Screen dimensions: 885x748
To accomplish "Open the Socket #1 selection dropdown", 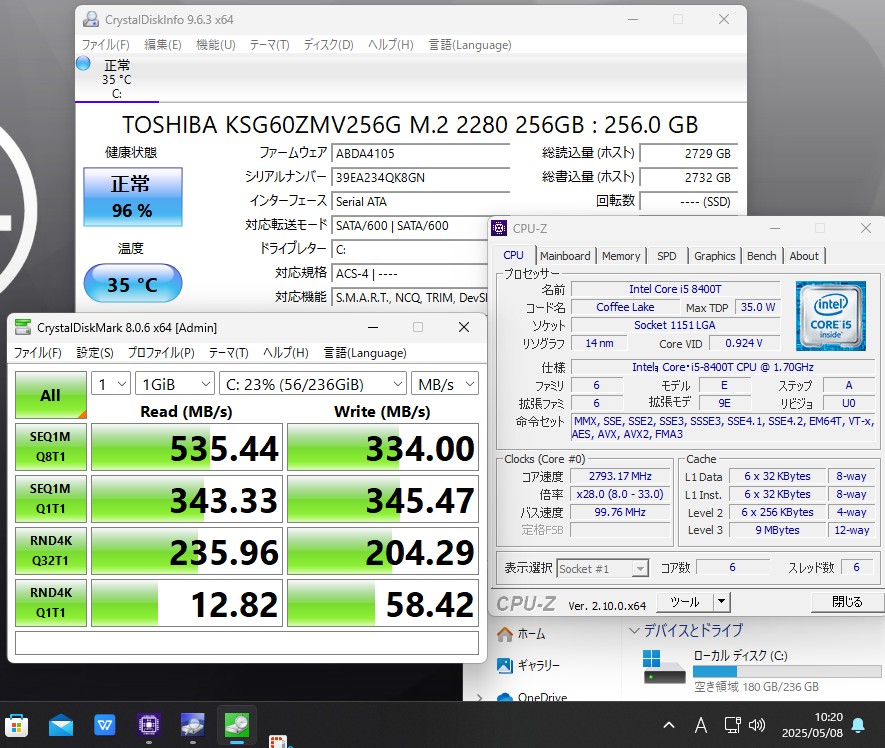I will tap(602, 568).
